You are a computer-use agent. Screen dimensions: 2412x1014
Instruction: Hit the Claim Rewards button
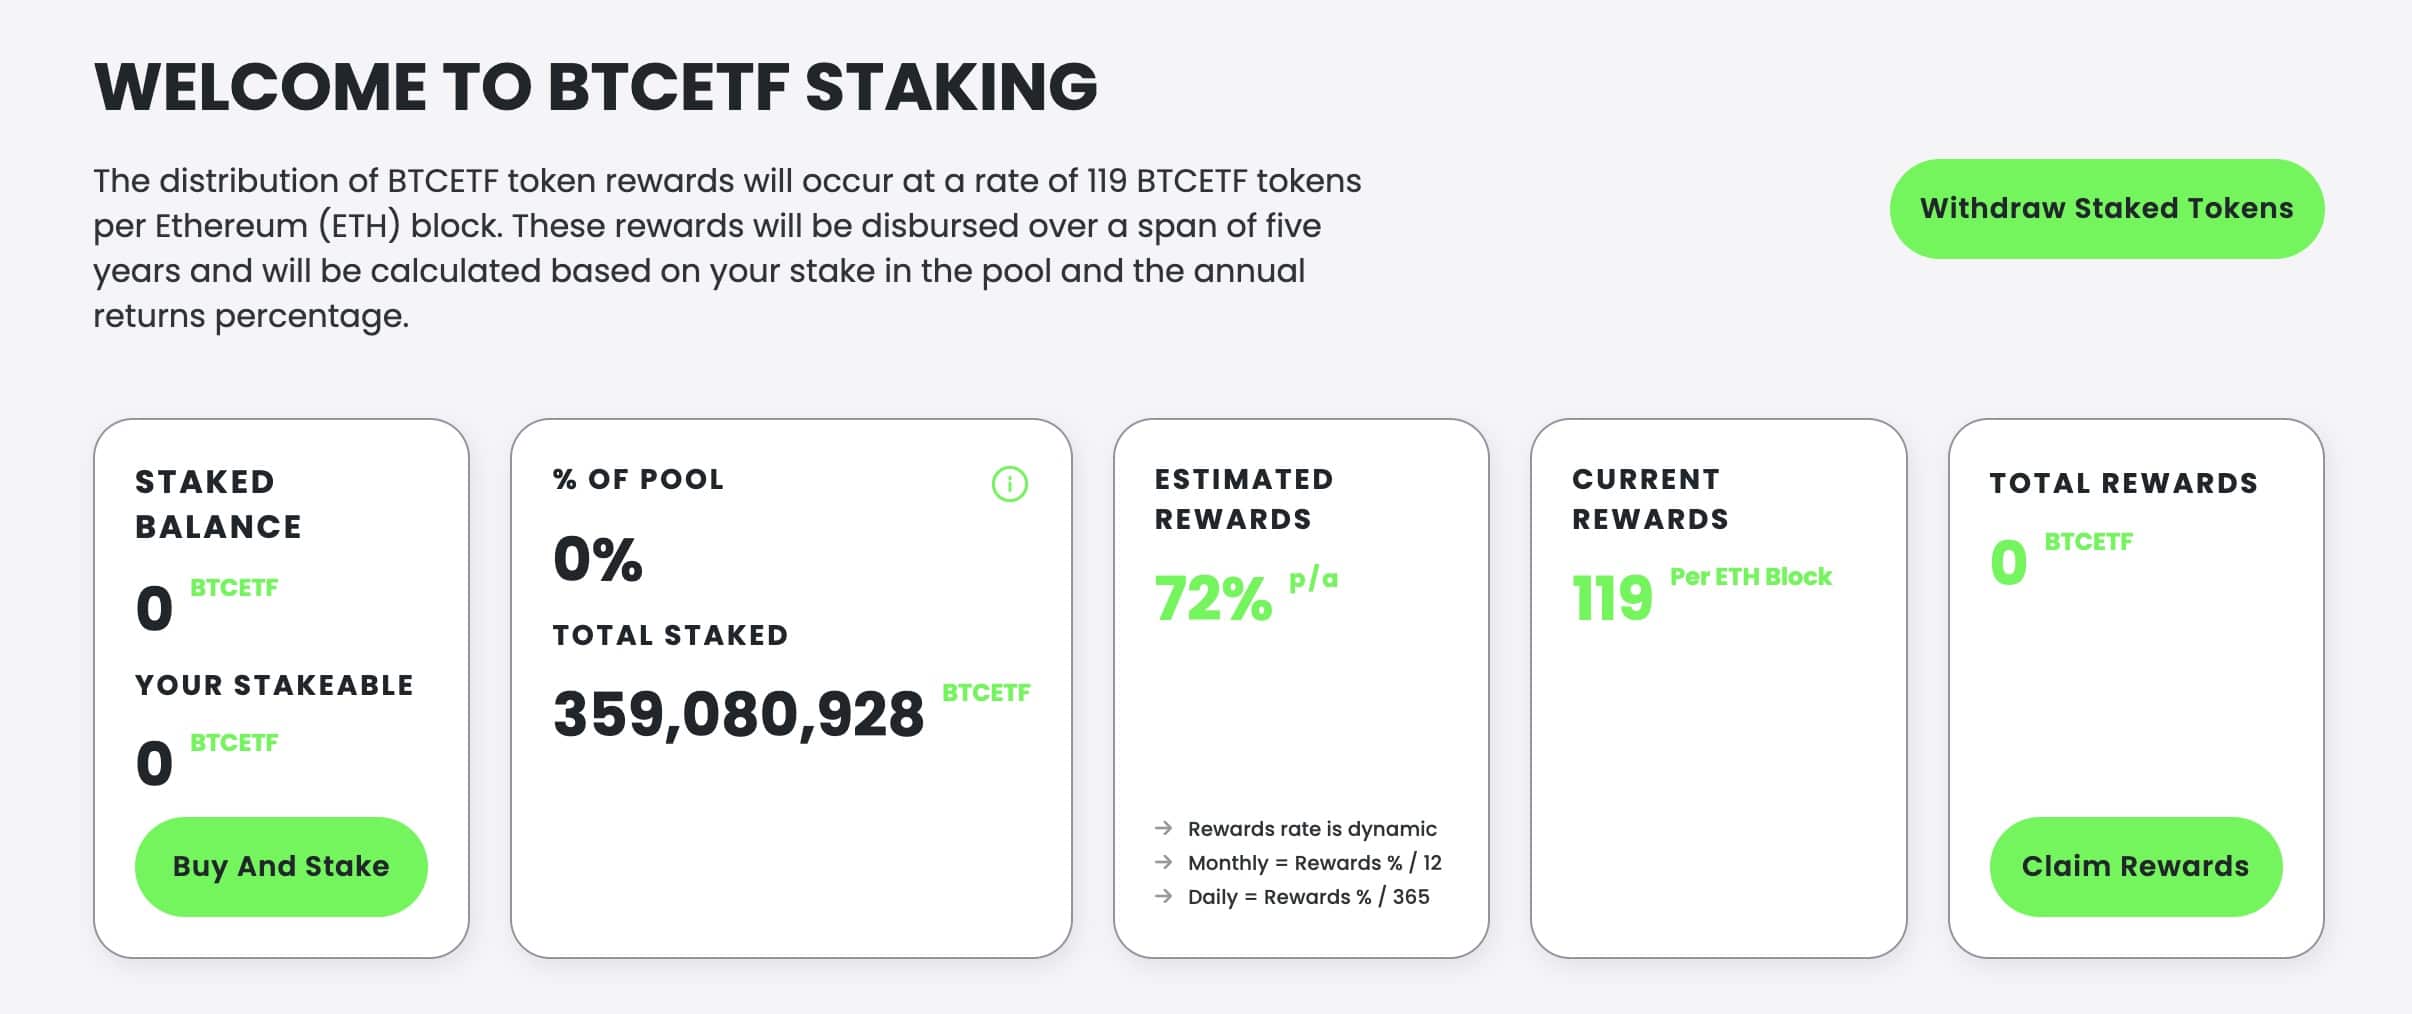[x=2135, y=866]
